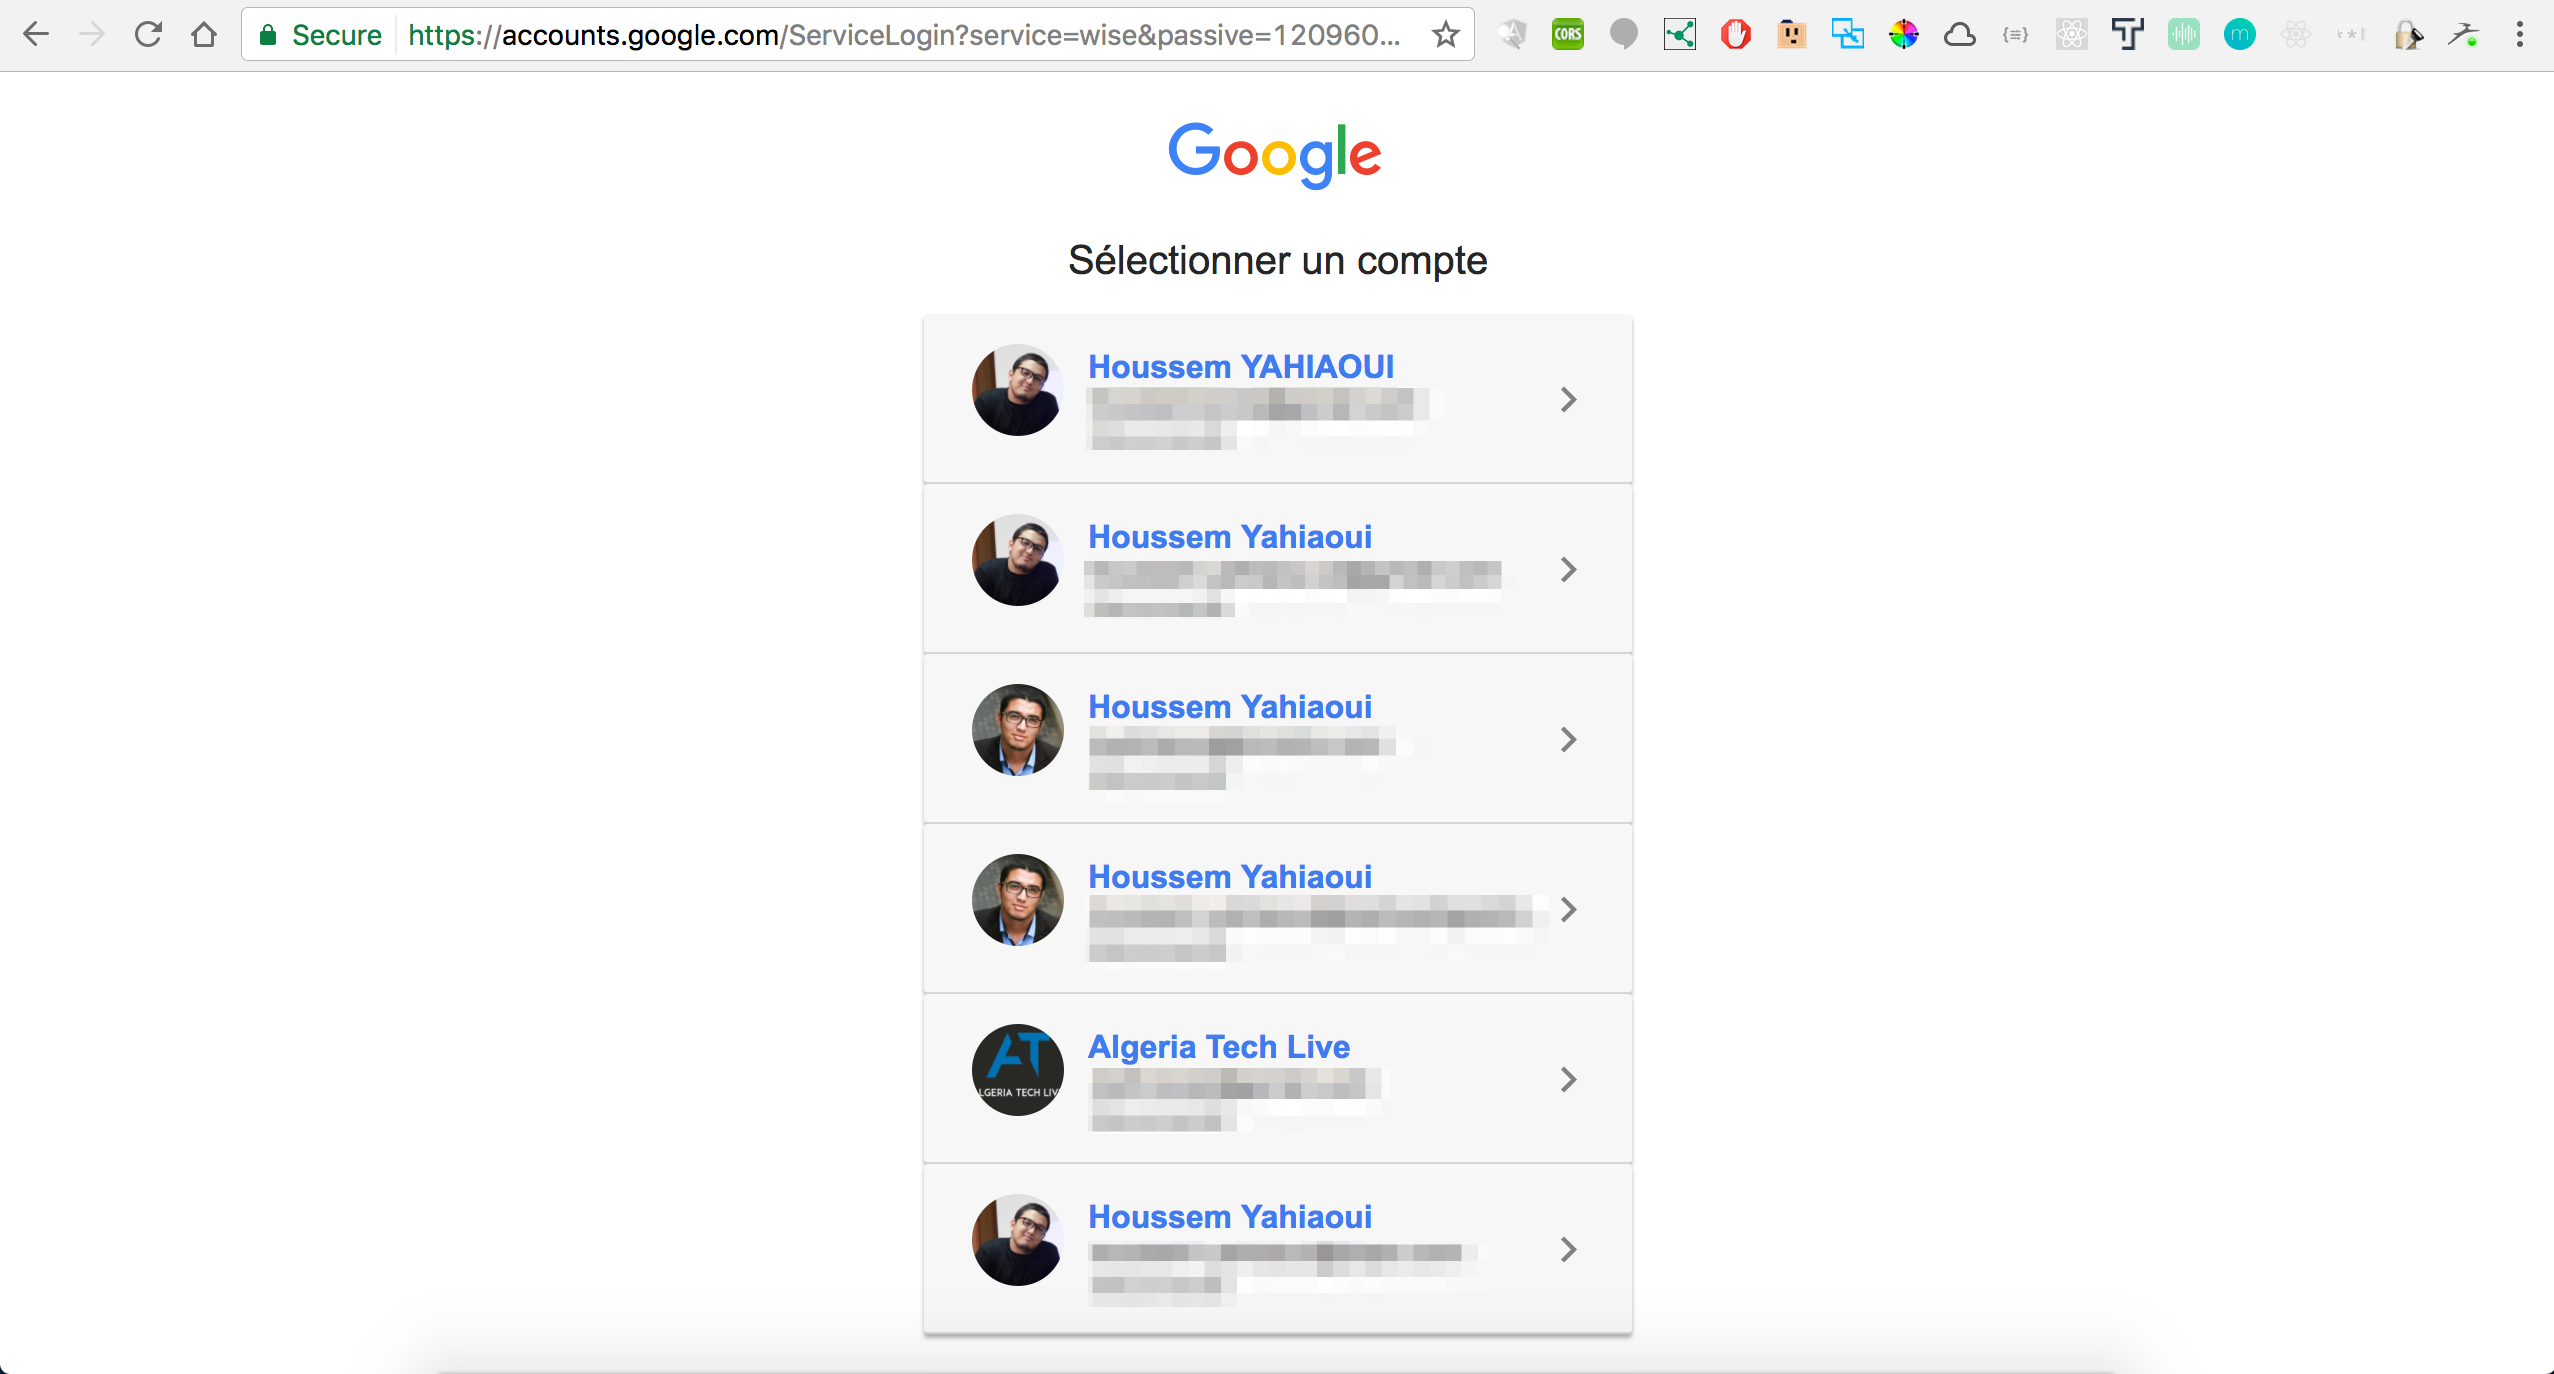This screenshot has height=1374, width=2554.
Task: Navigate back to the previous page
Action: [36, 35]
